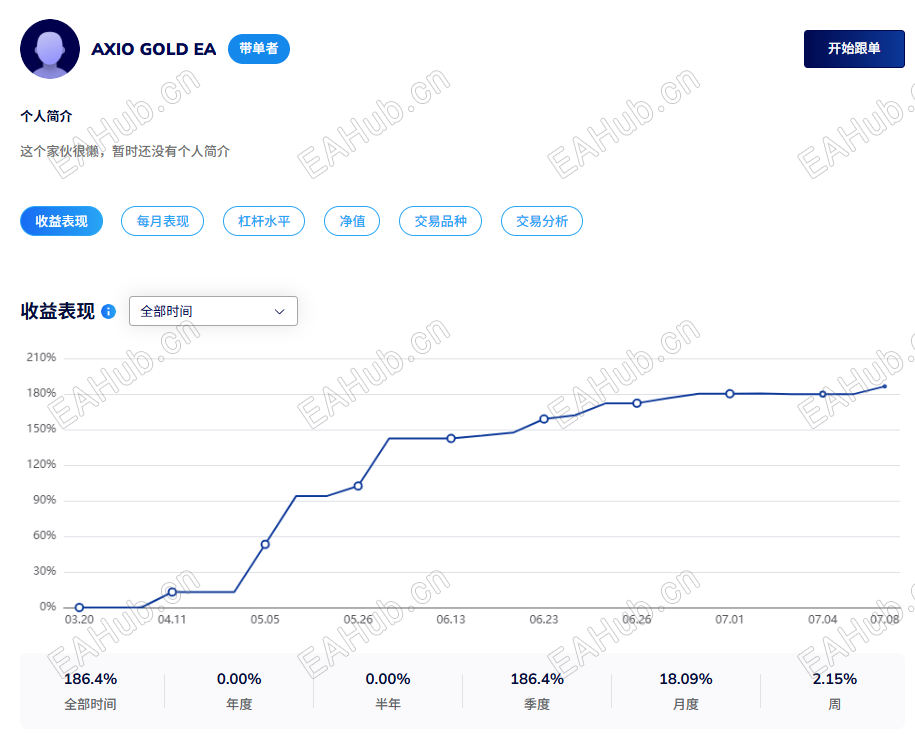Click the 05.26 data point marker
The width and height of the screenshot is (915, 735).
tap(358, 486)
